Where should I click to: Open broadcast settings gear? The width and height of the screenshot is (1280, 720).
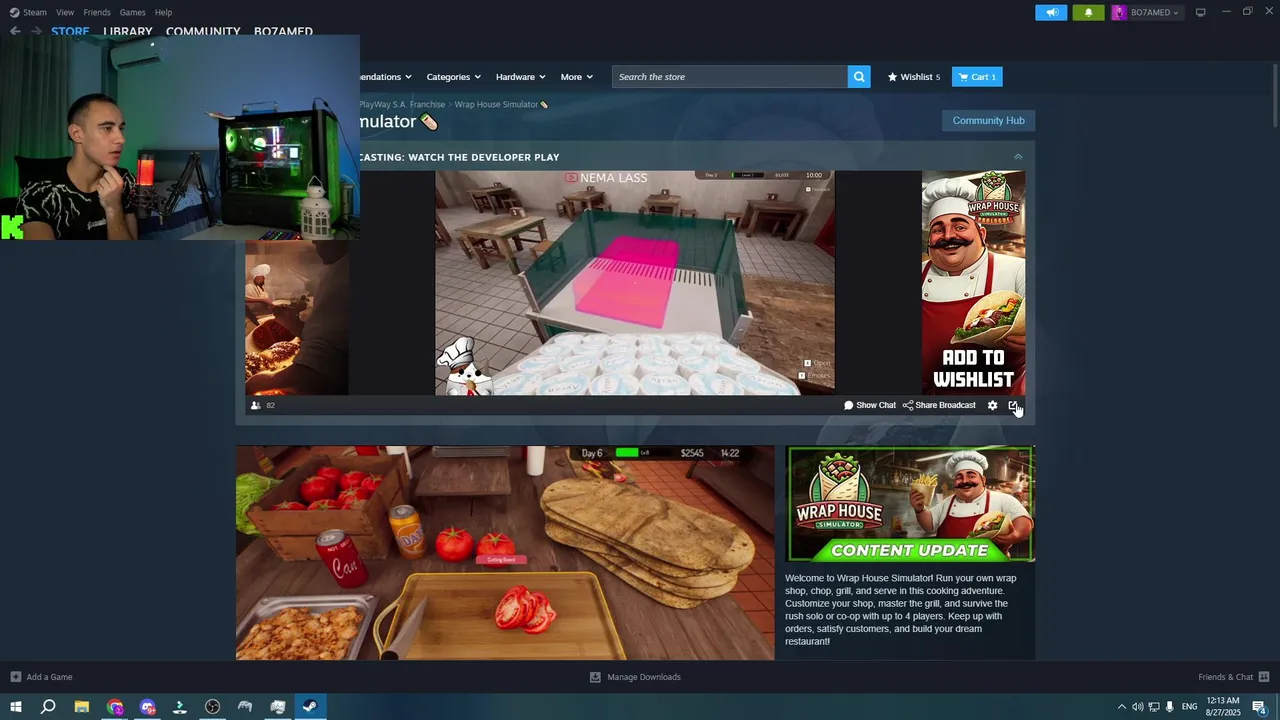992,405
